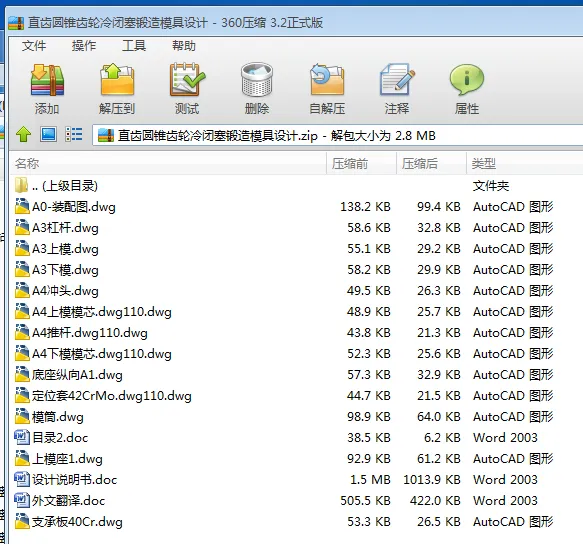Open the 操作 menu

[x=84, y=46]
